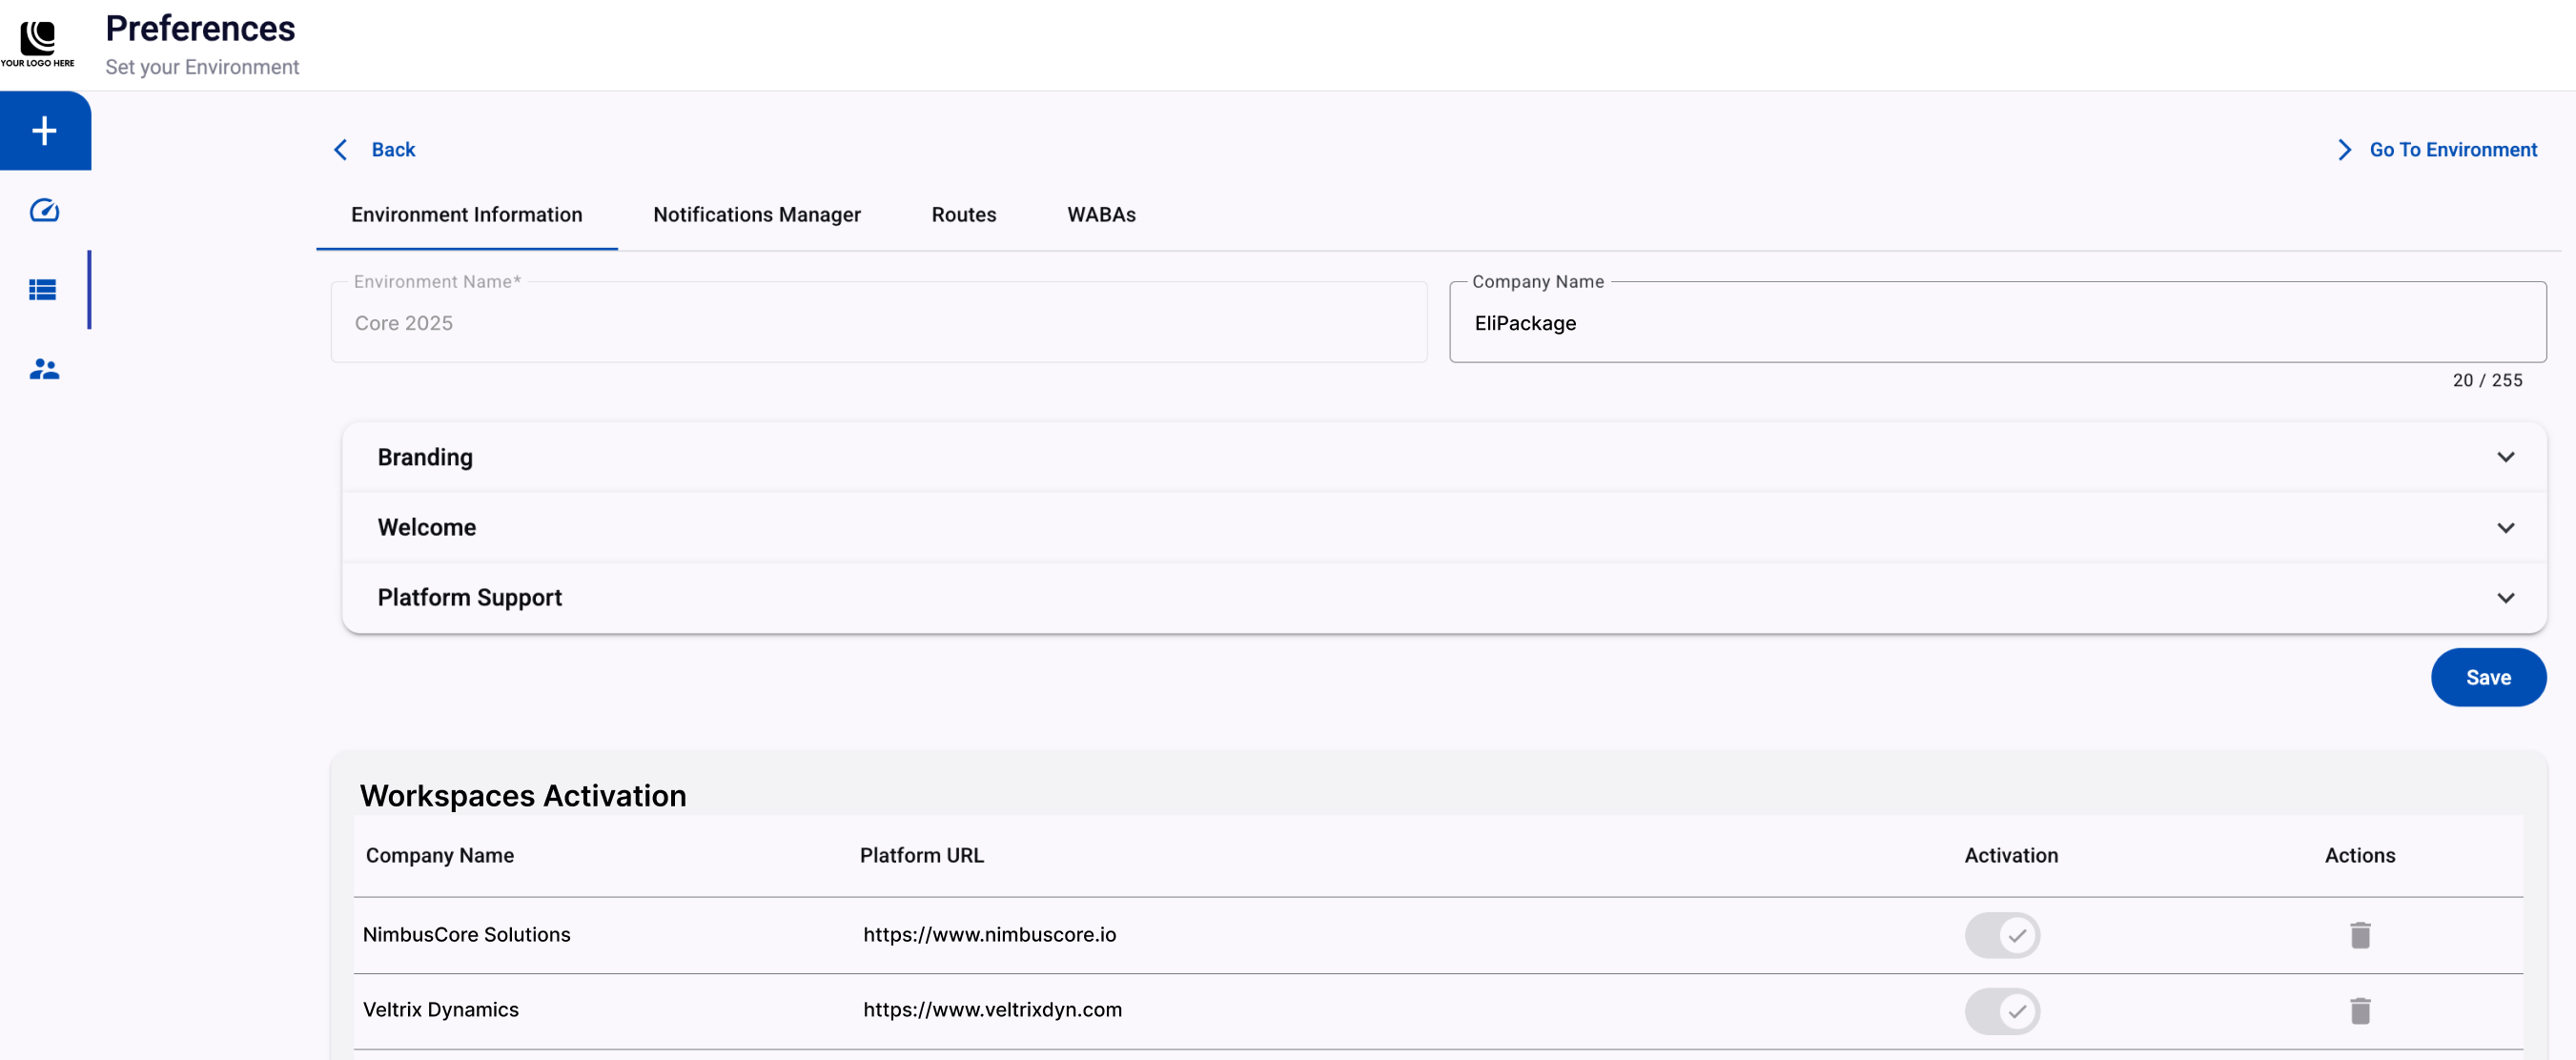Open the Routes tab
The image size is (2576, 1060).
pos(964,215)
